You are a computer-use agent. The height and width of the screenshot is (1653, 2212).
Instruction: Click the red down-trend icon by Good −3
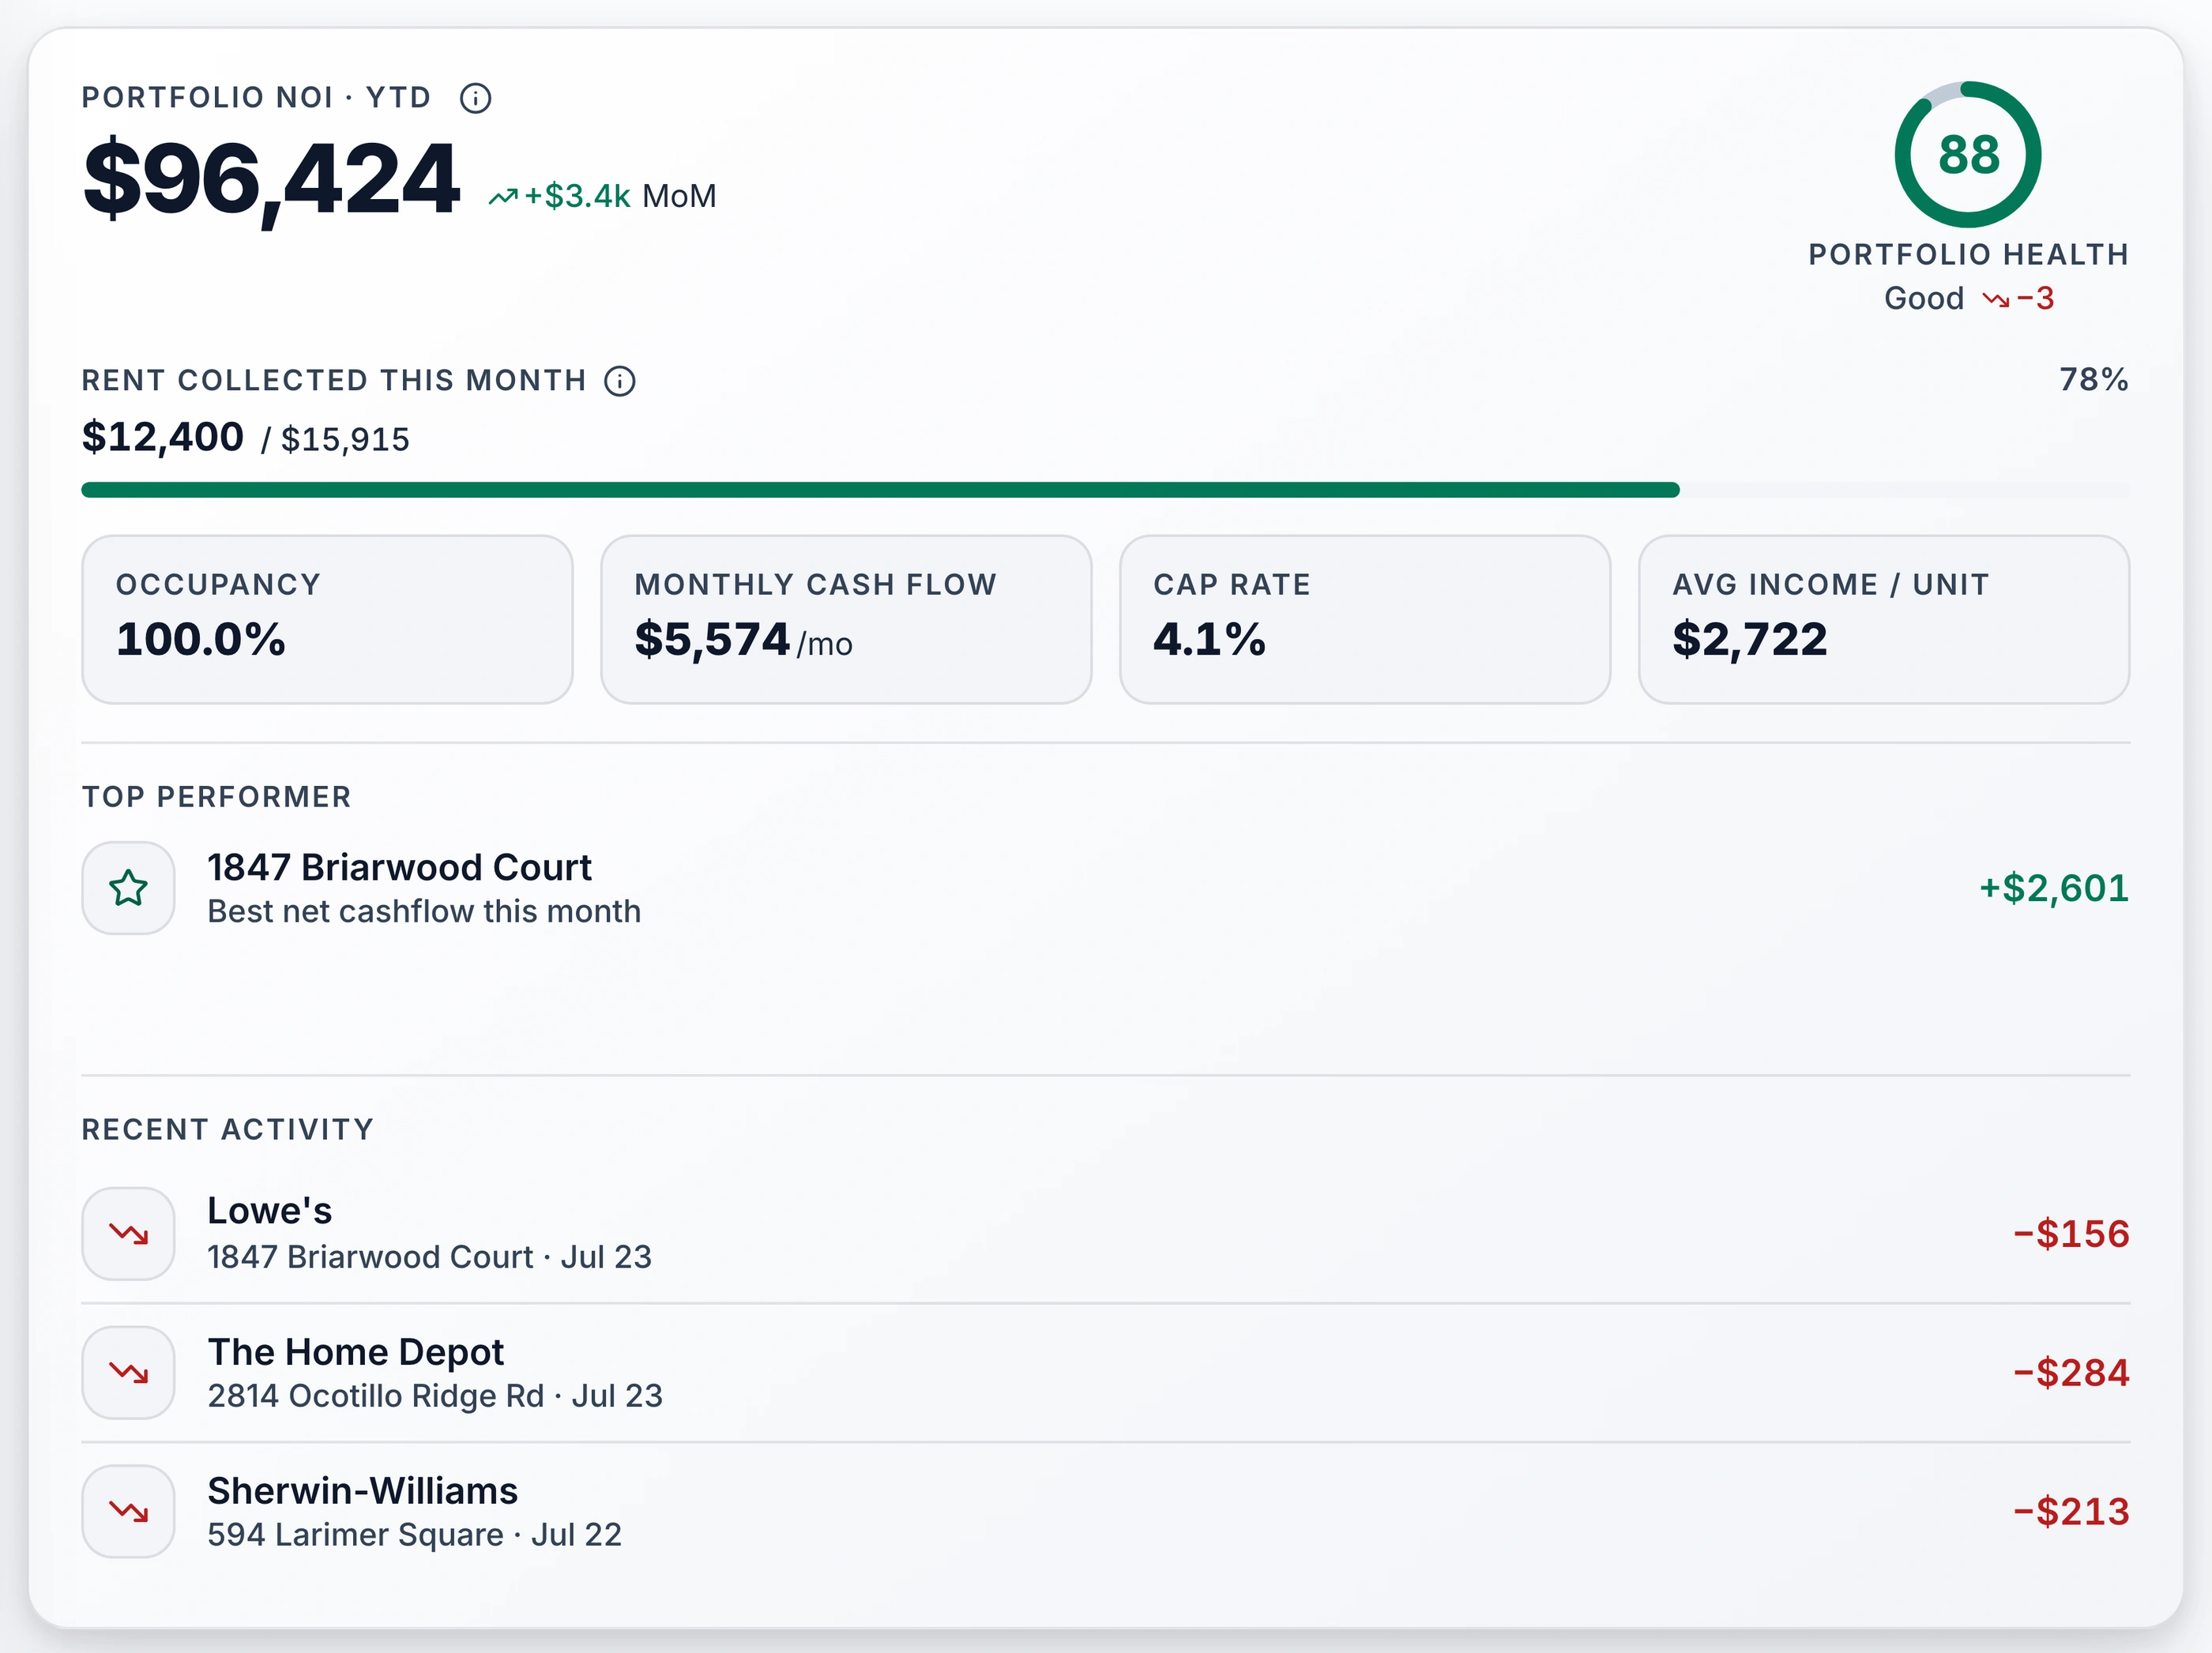click(x=1996, y=299)
